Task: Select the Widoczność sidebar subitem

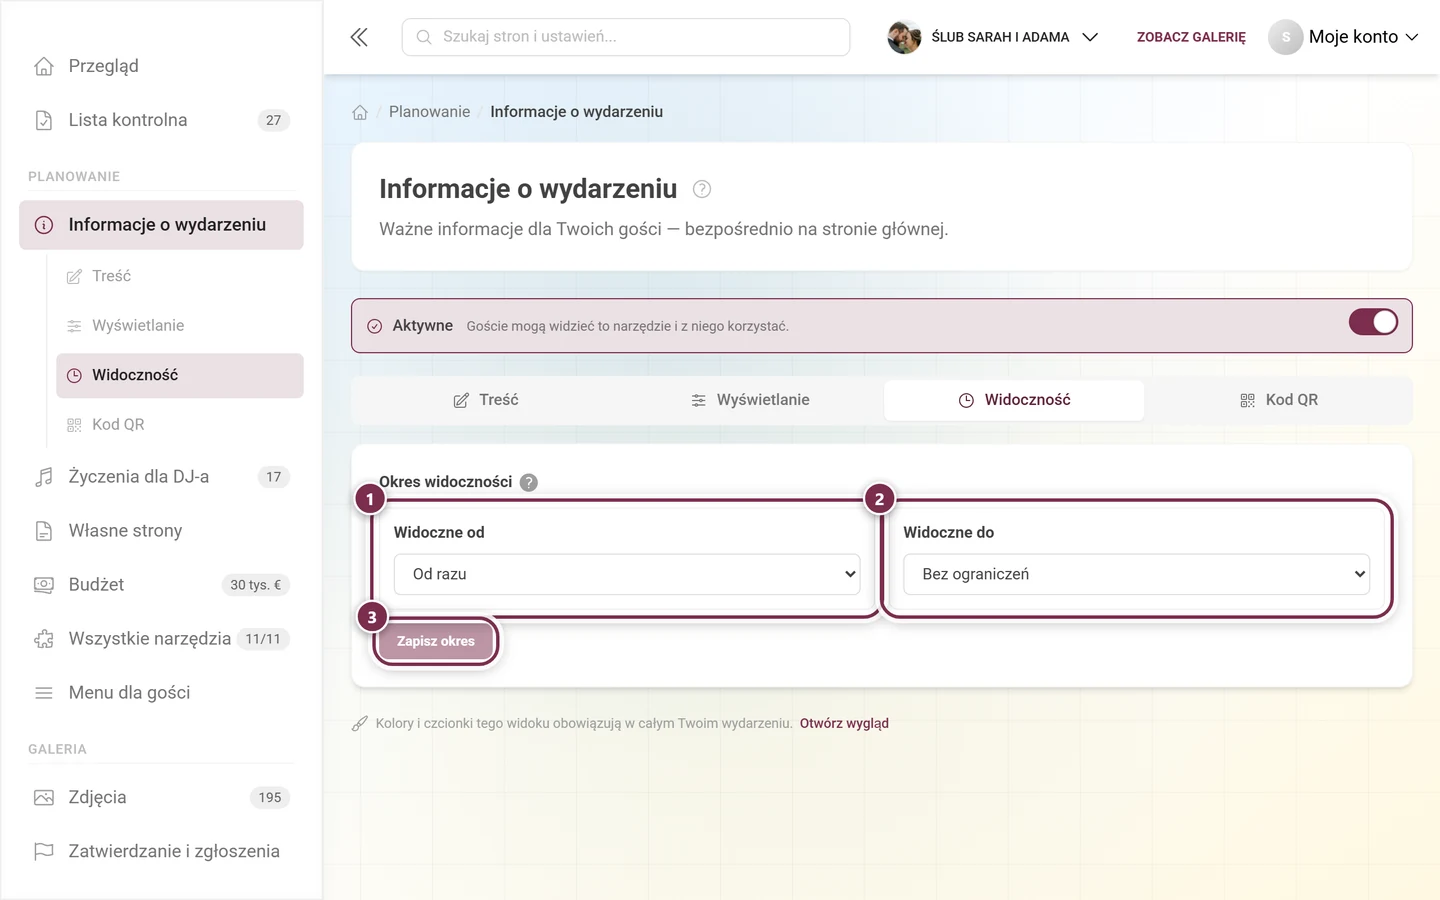Action: 180,375
